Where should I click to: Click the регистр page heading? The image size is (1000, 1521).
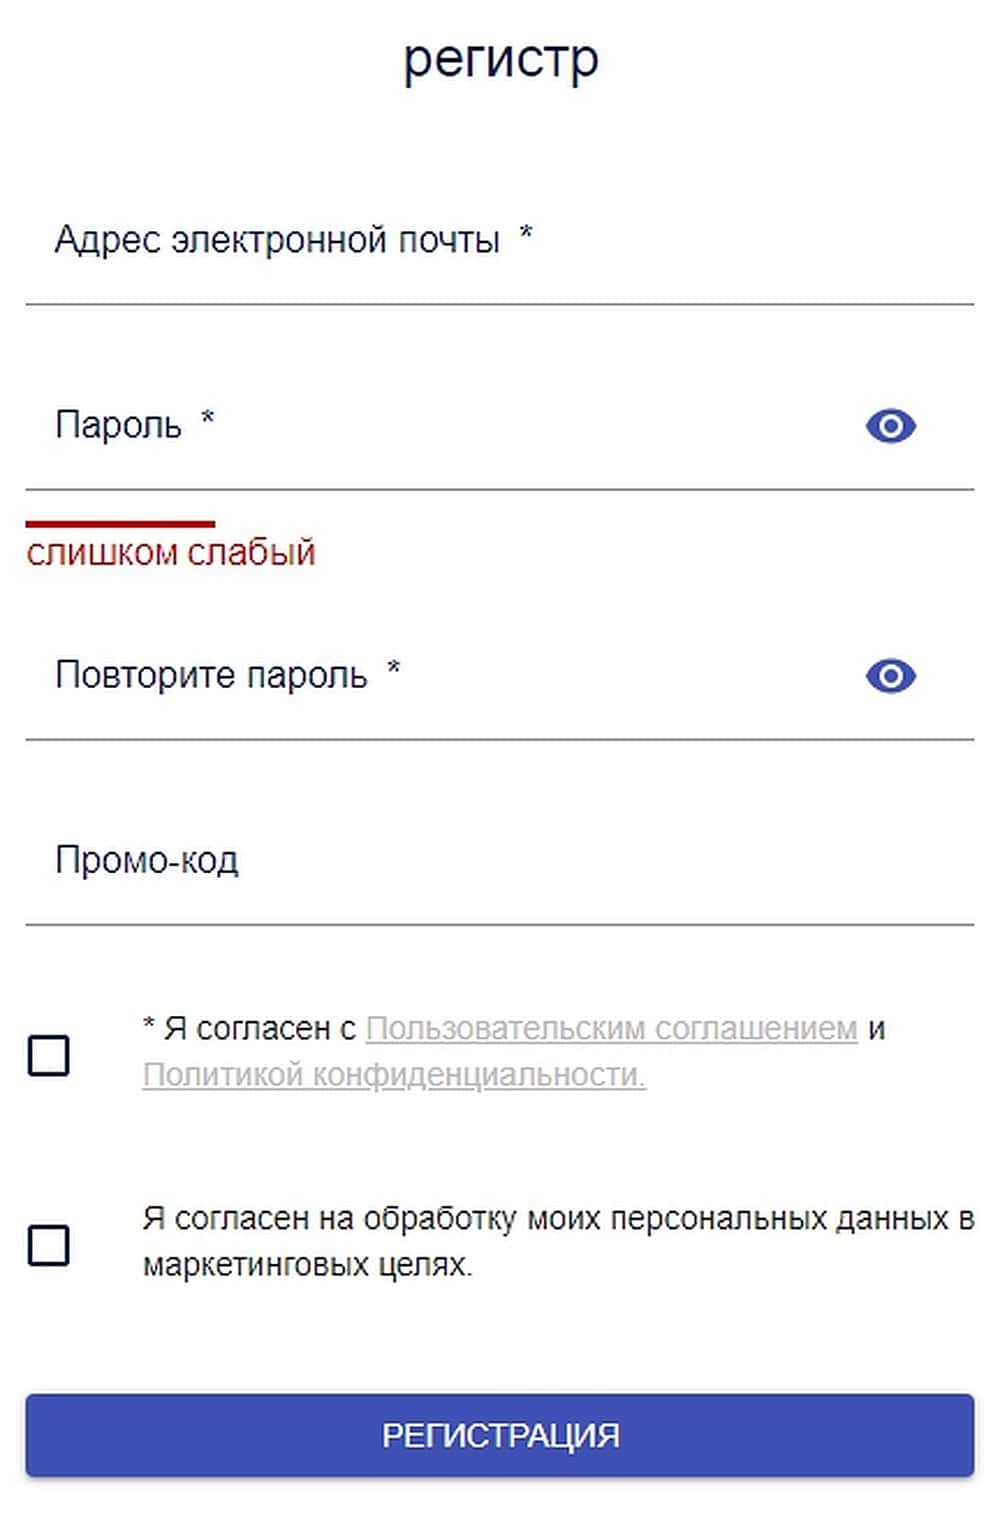tap(500, 60)
